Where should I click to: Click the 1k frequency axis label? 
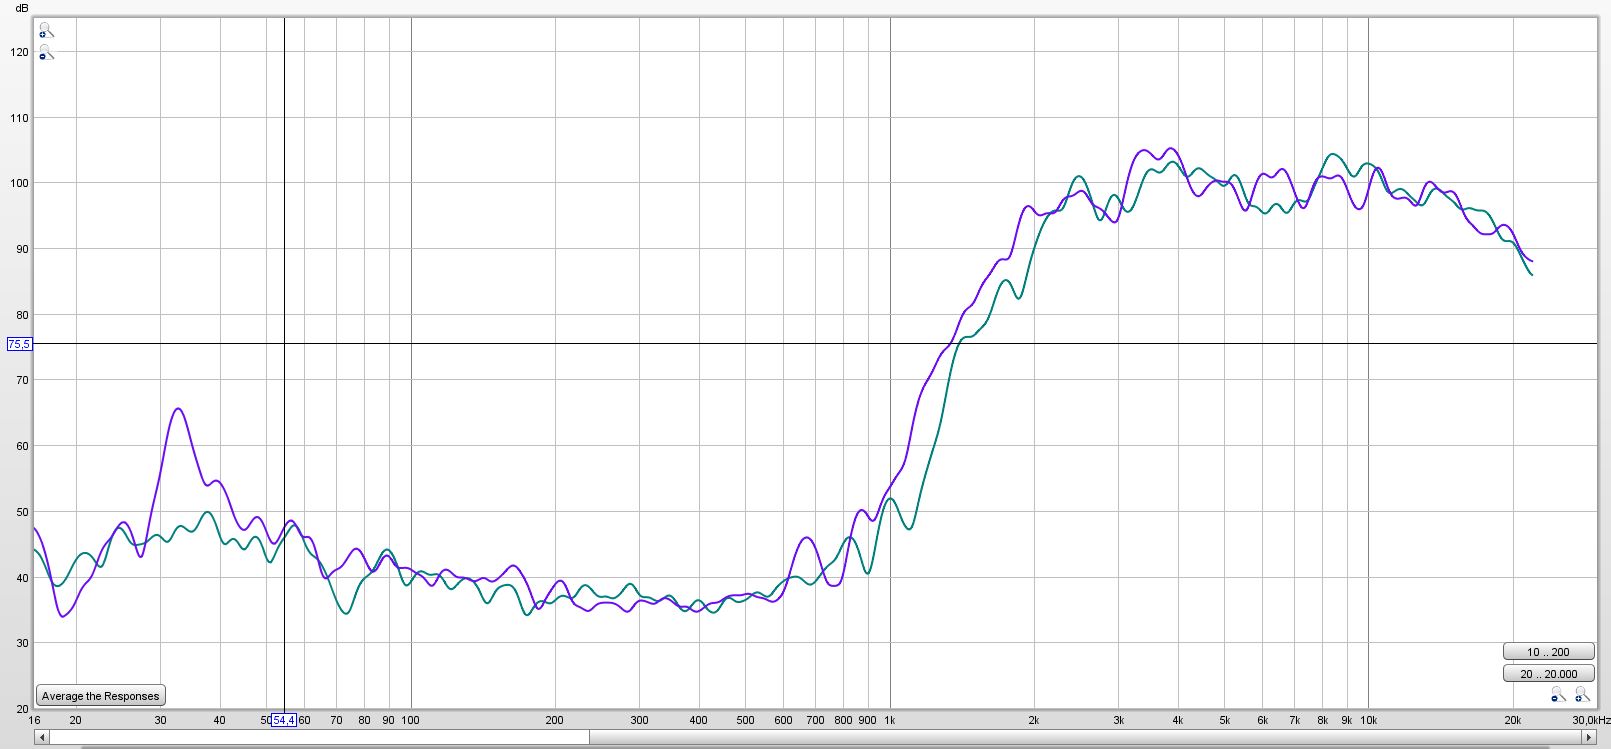point(890,720)
